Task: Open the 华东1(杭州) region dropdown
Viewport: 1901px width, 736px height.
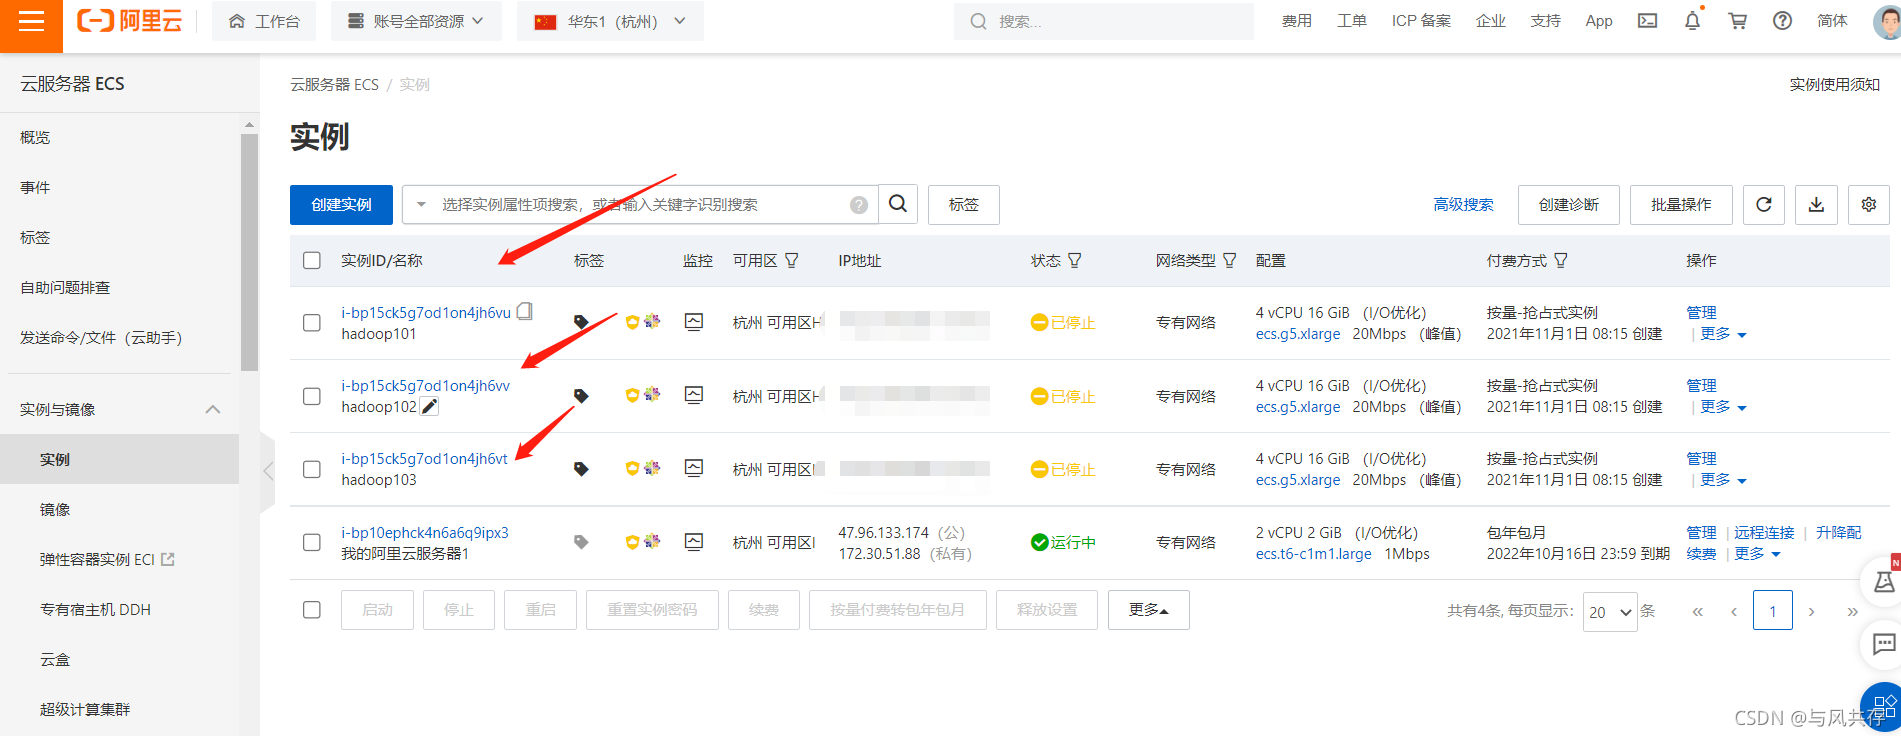Action: click(610, 21)
